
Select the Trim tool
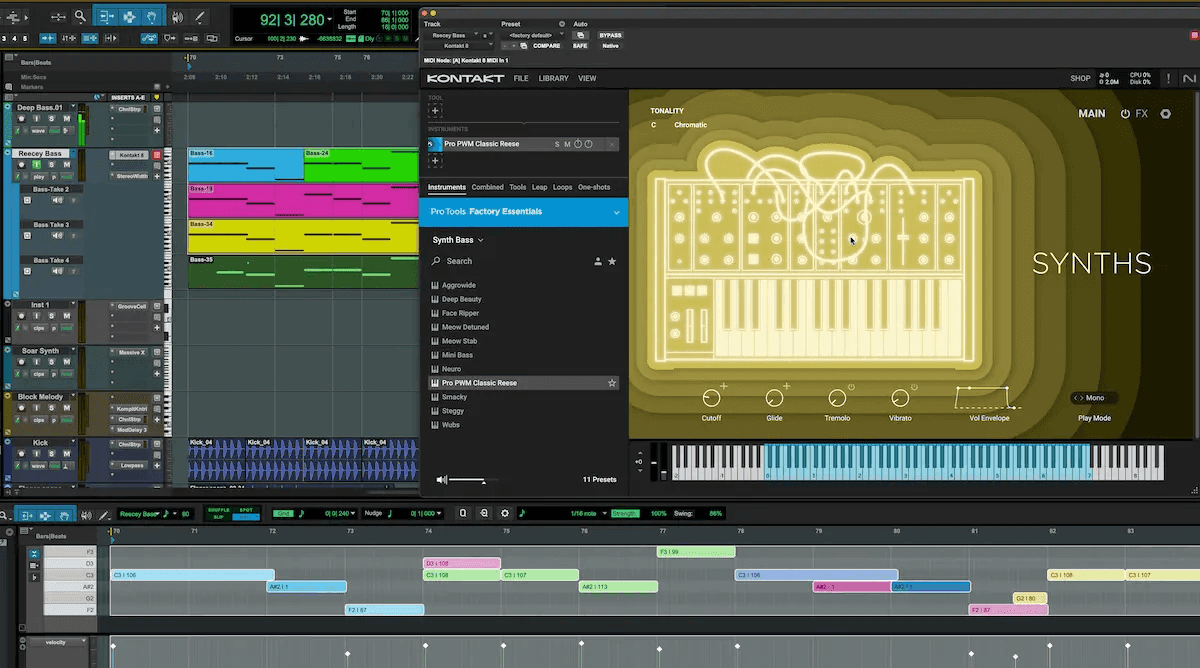[x=106, y=17]
